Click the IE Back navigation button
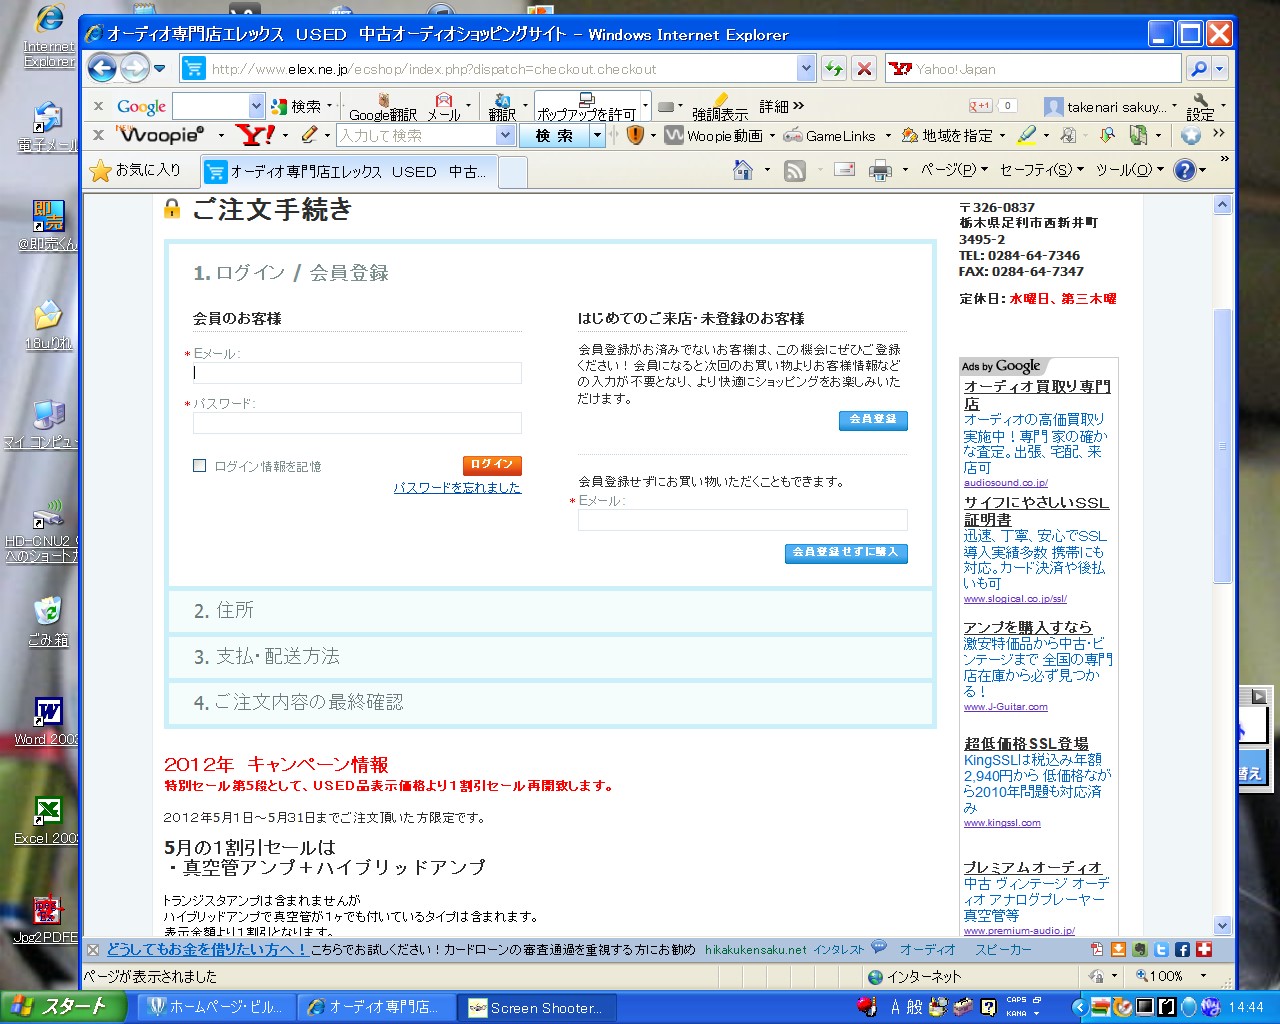The width and height of the screenshot is (1280, 1024). 102,68
